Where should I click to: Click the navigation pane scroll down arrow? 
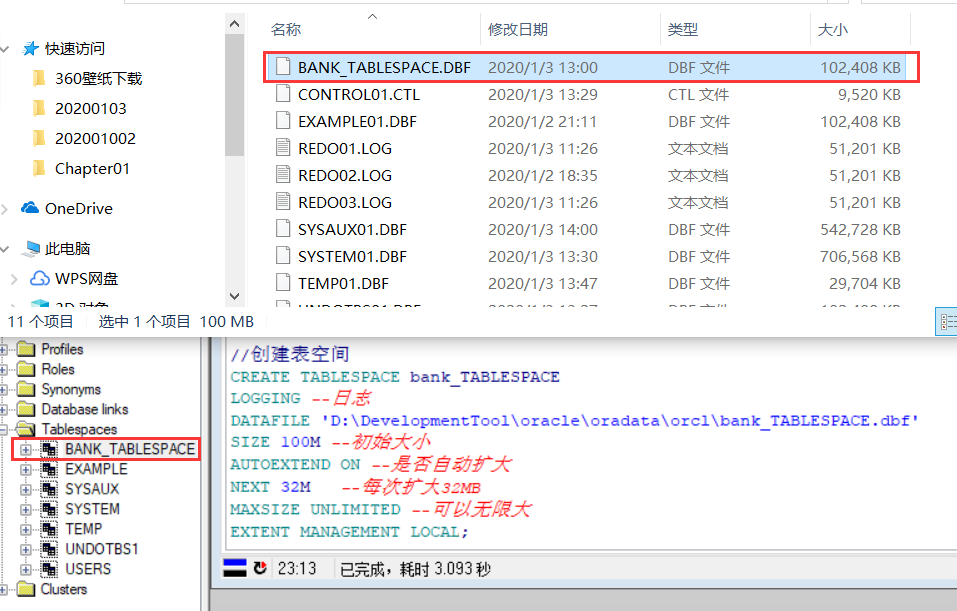click(234, 296)
